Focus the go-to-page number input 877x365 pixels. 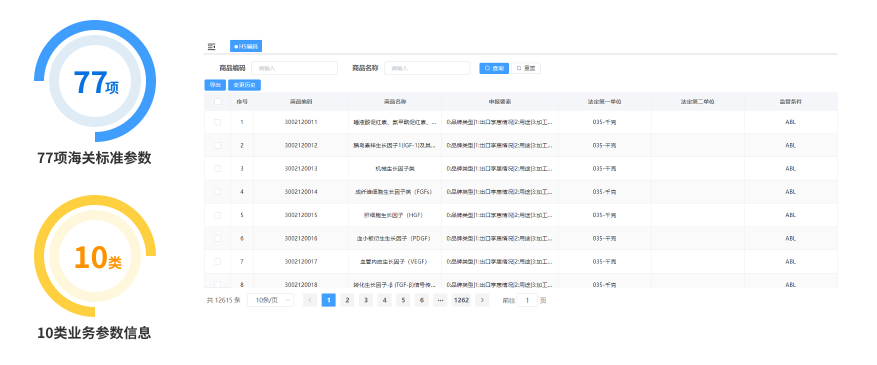click(x=527, y=300)
